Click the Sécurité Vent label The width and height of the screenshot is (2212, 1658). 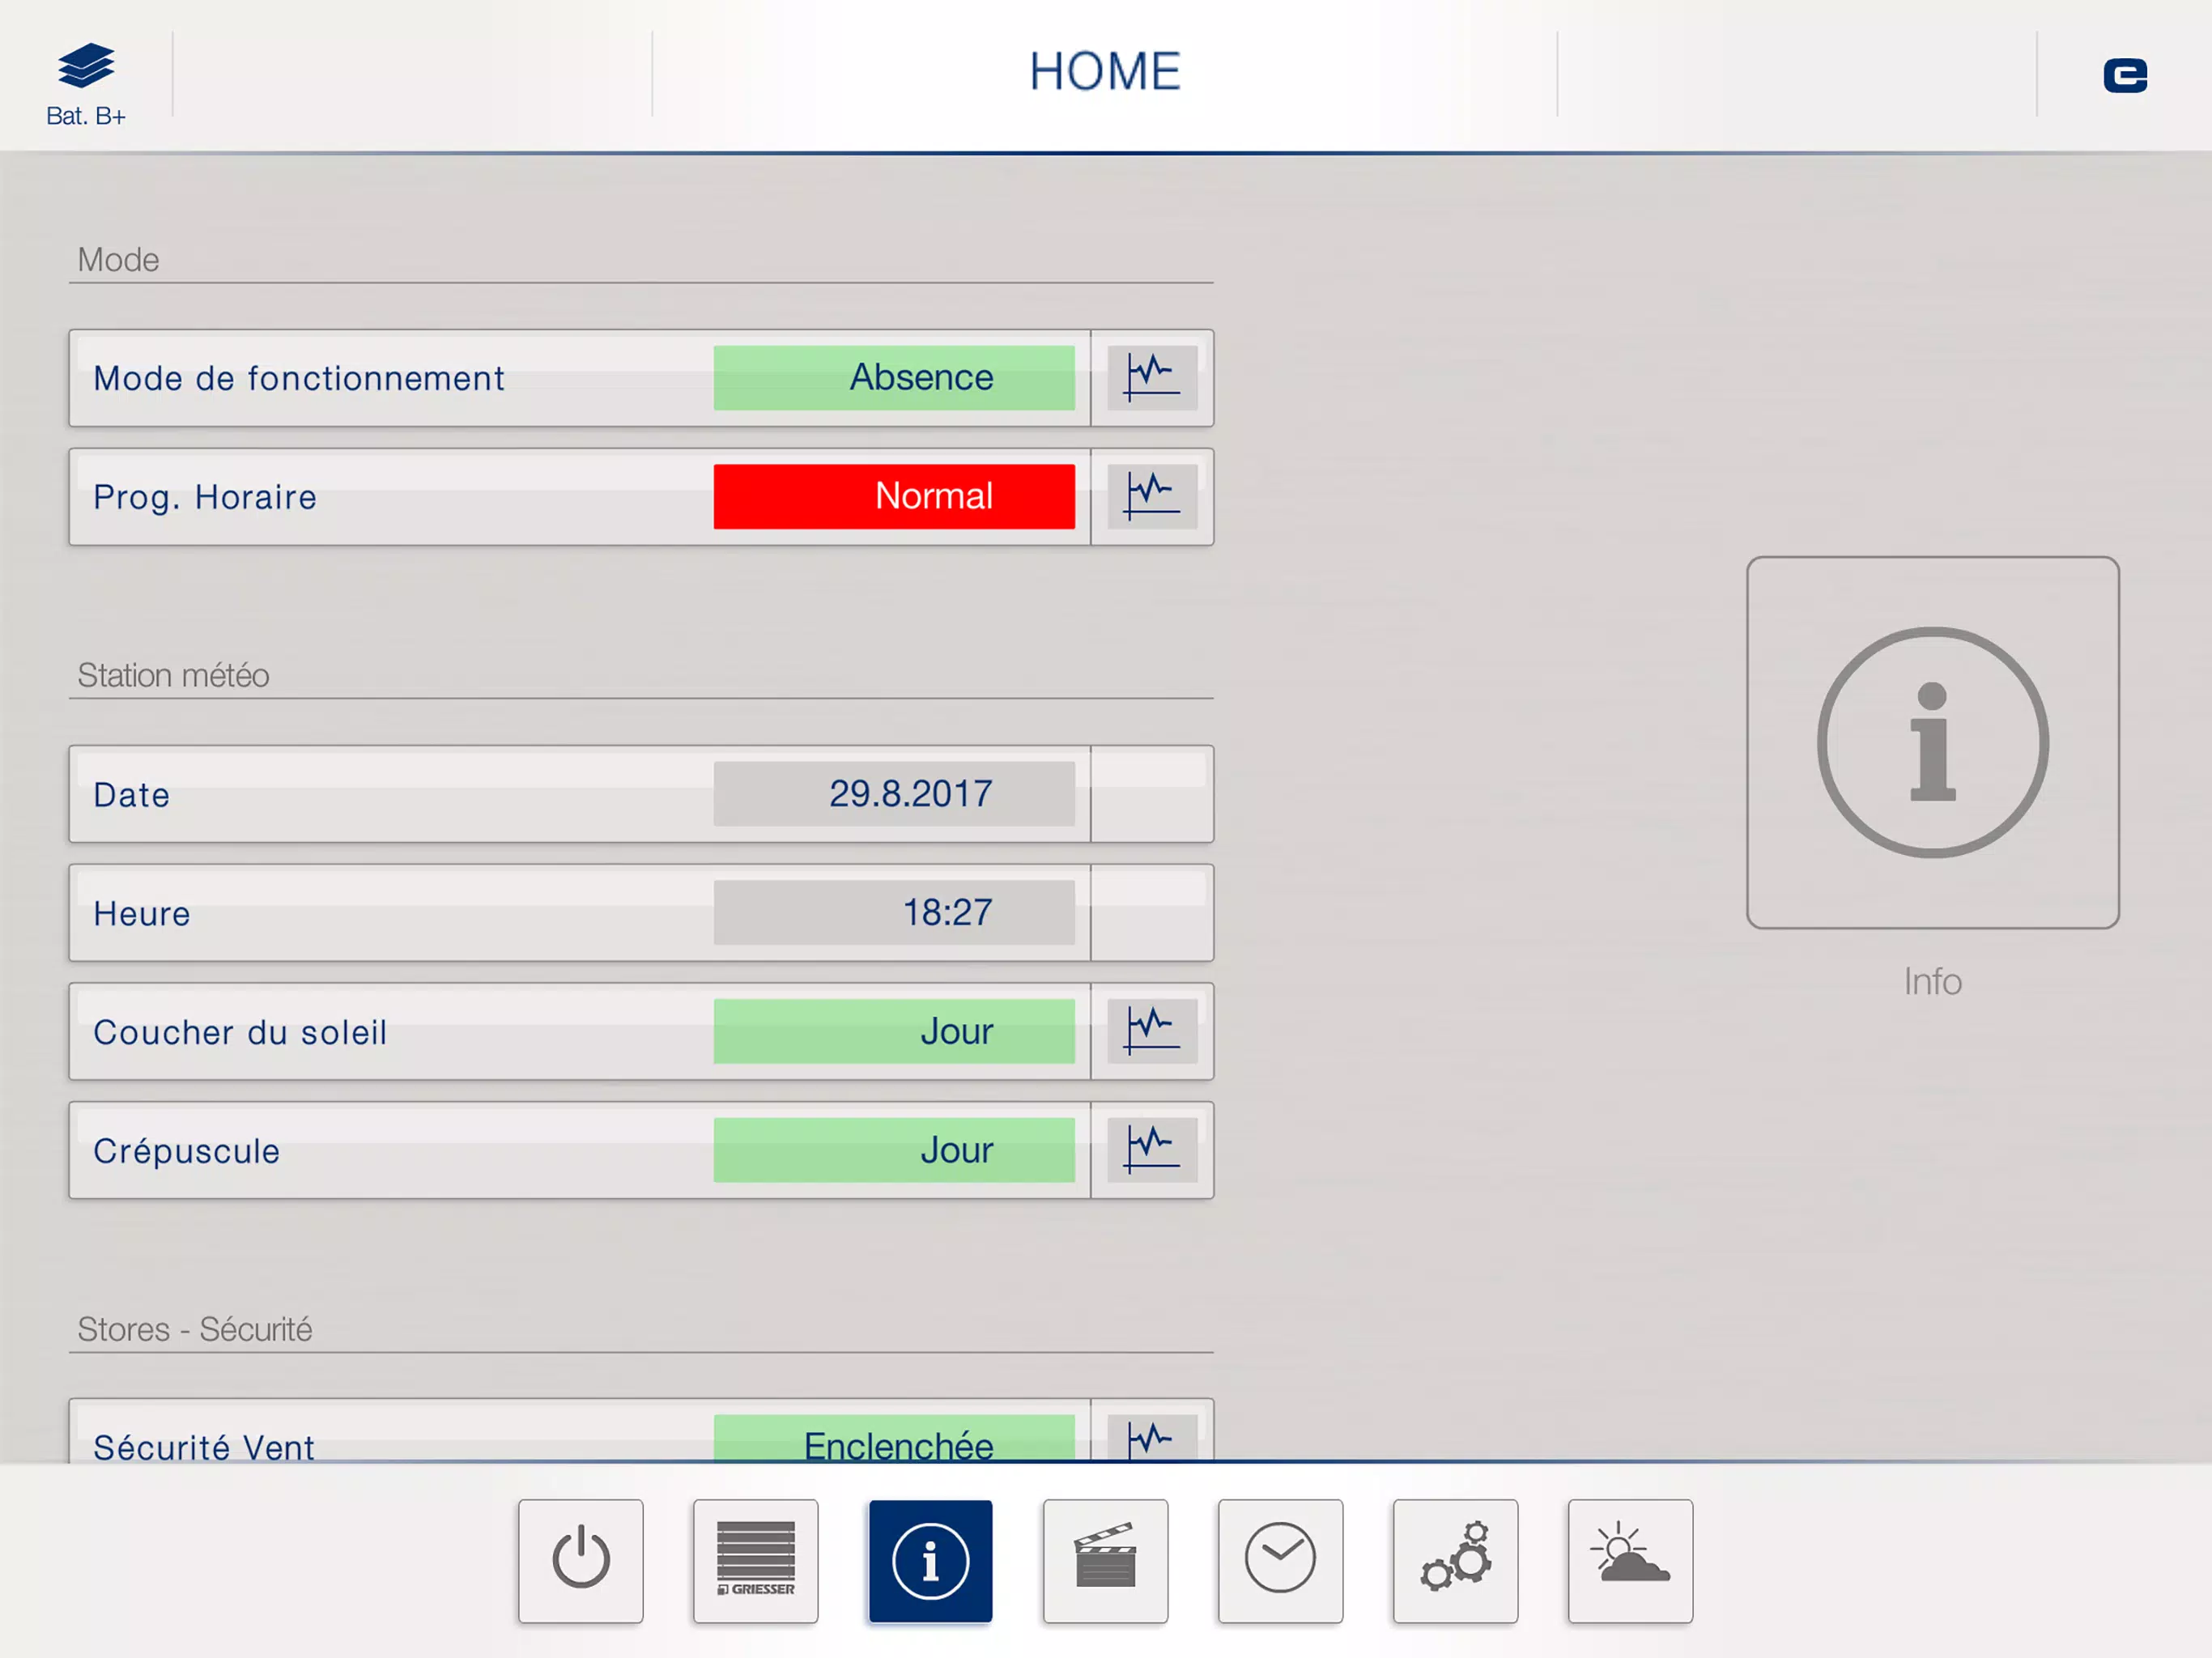point(204,1447)
